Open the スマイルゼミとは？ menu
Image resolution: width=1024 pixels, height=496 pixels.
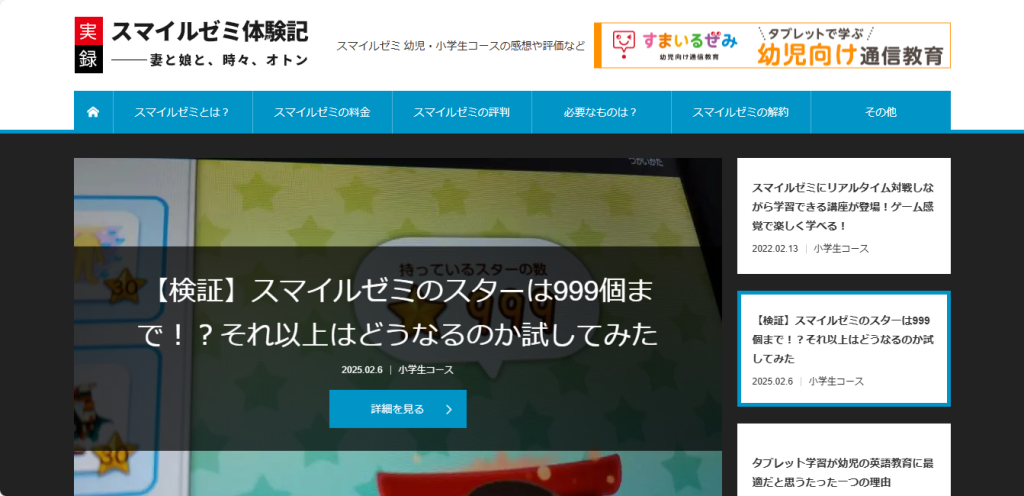pyautogui.click(x=182, y=112)
